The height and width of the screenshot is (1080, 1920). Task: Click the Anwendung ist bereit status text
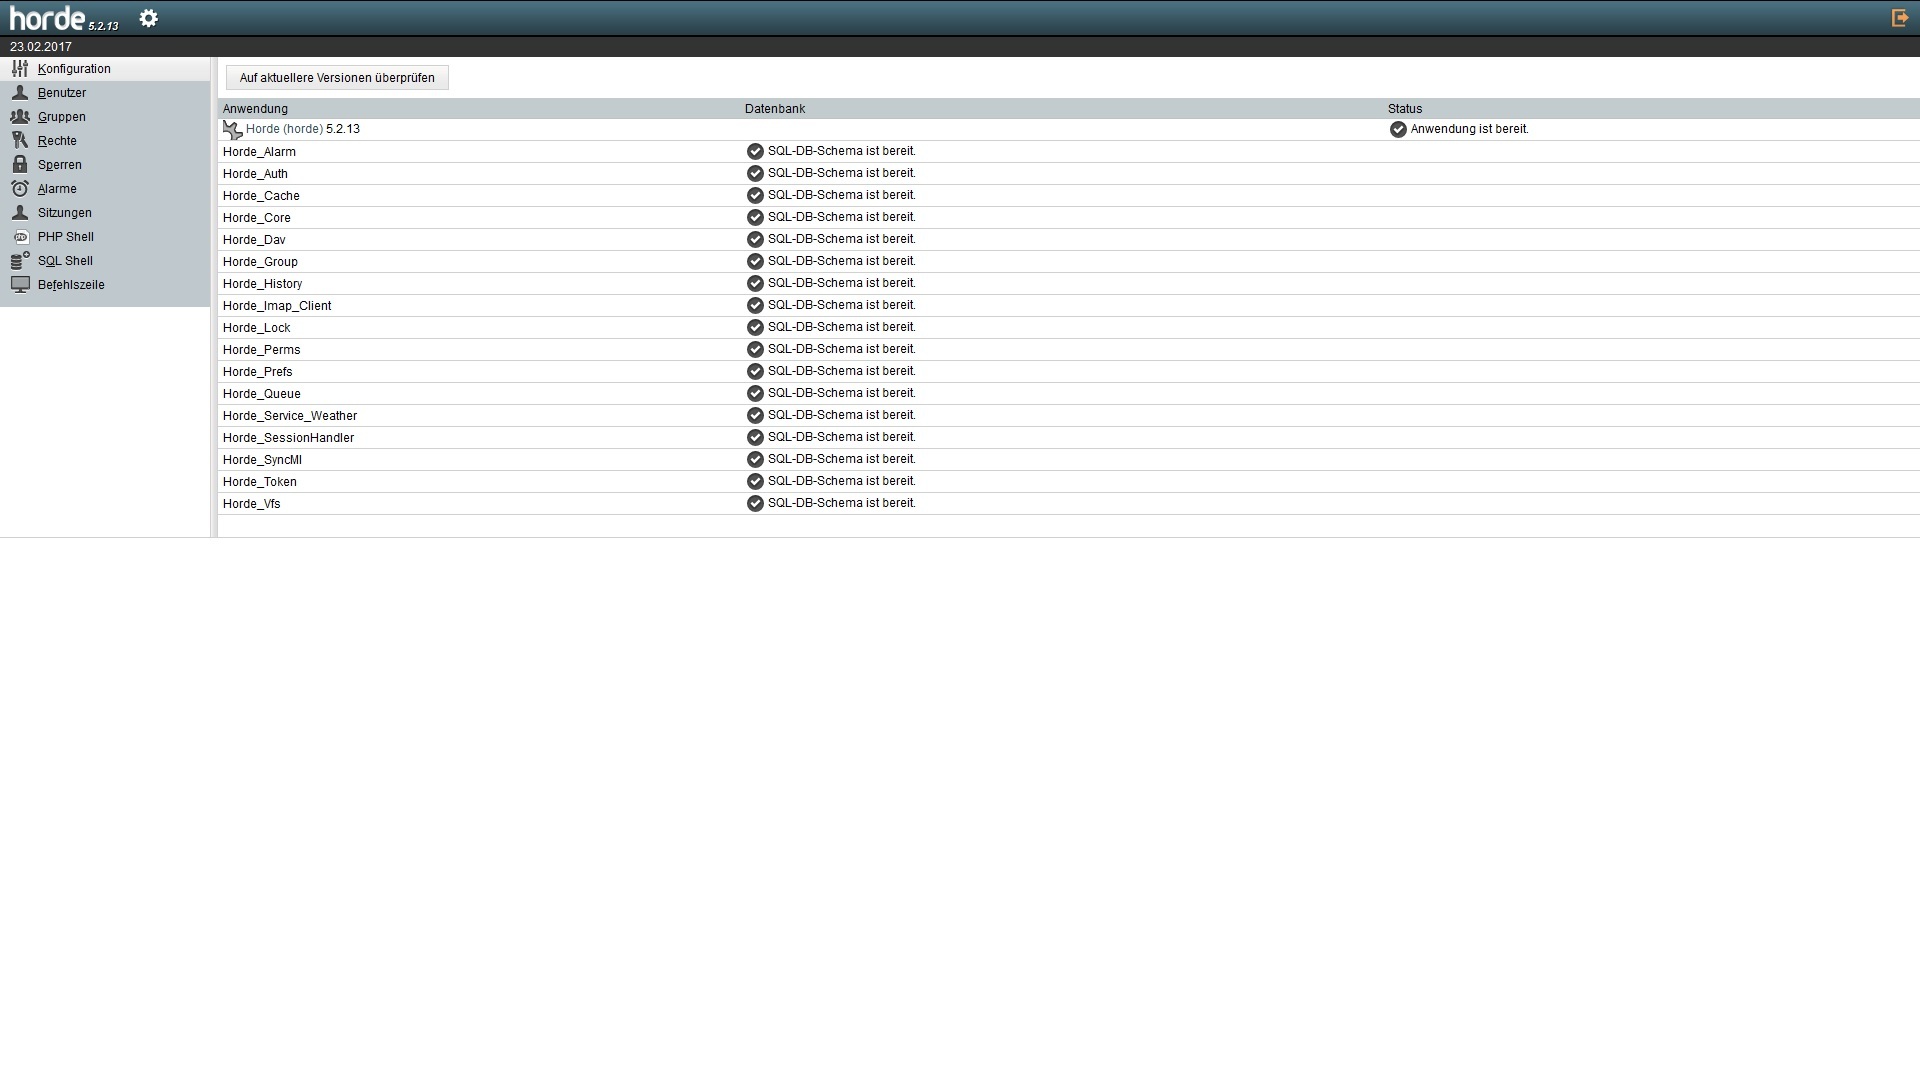[x=1469, y=129]
